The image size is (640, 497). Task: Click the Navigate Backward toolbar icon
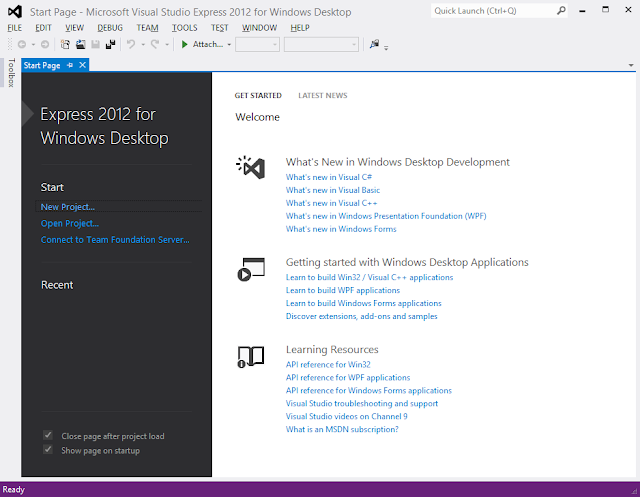22,44
